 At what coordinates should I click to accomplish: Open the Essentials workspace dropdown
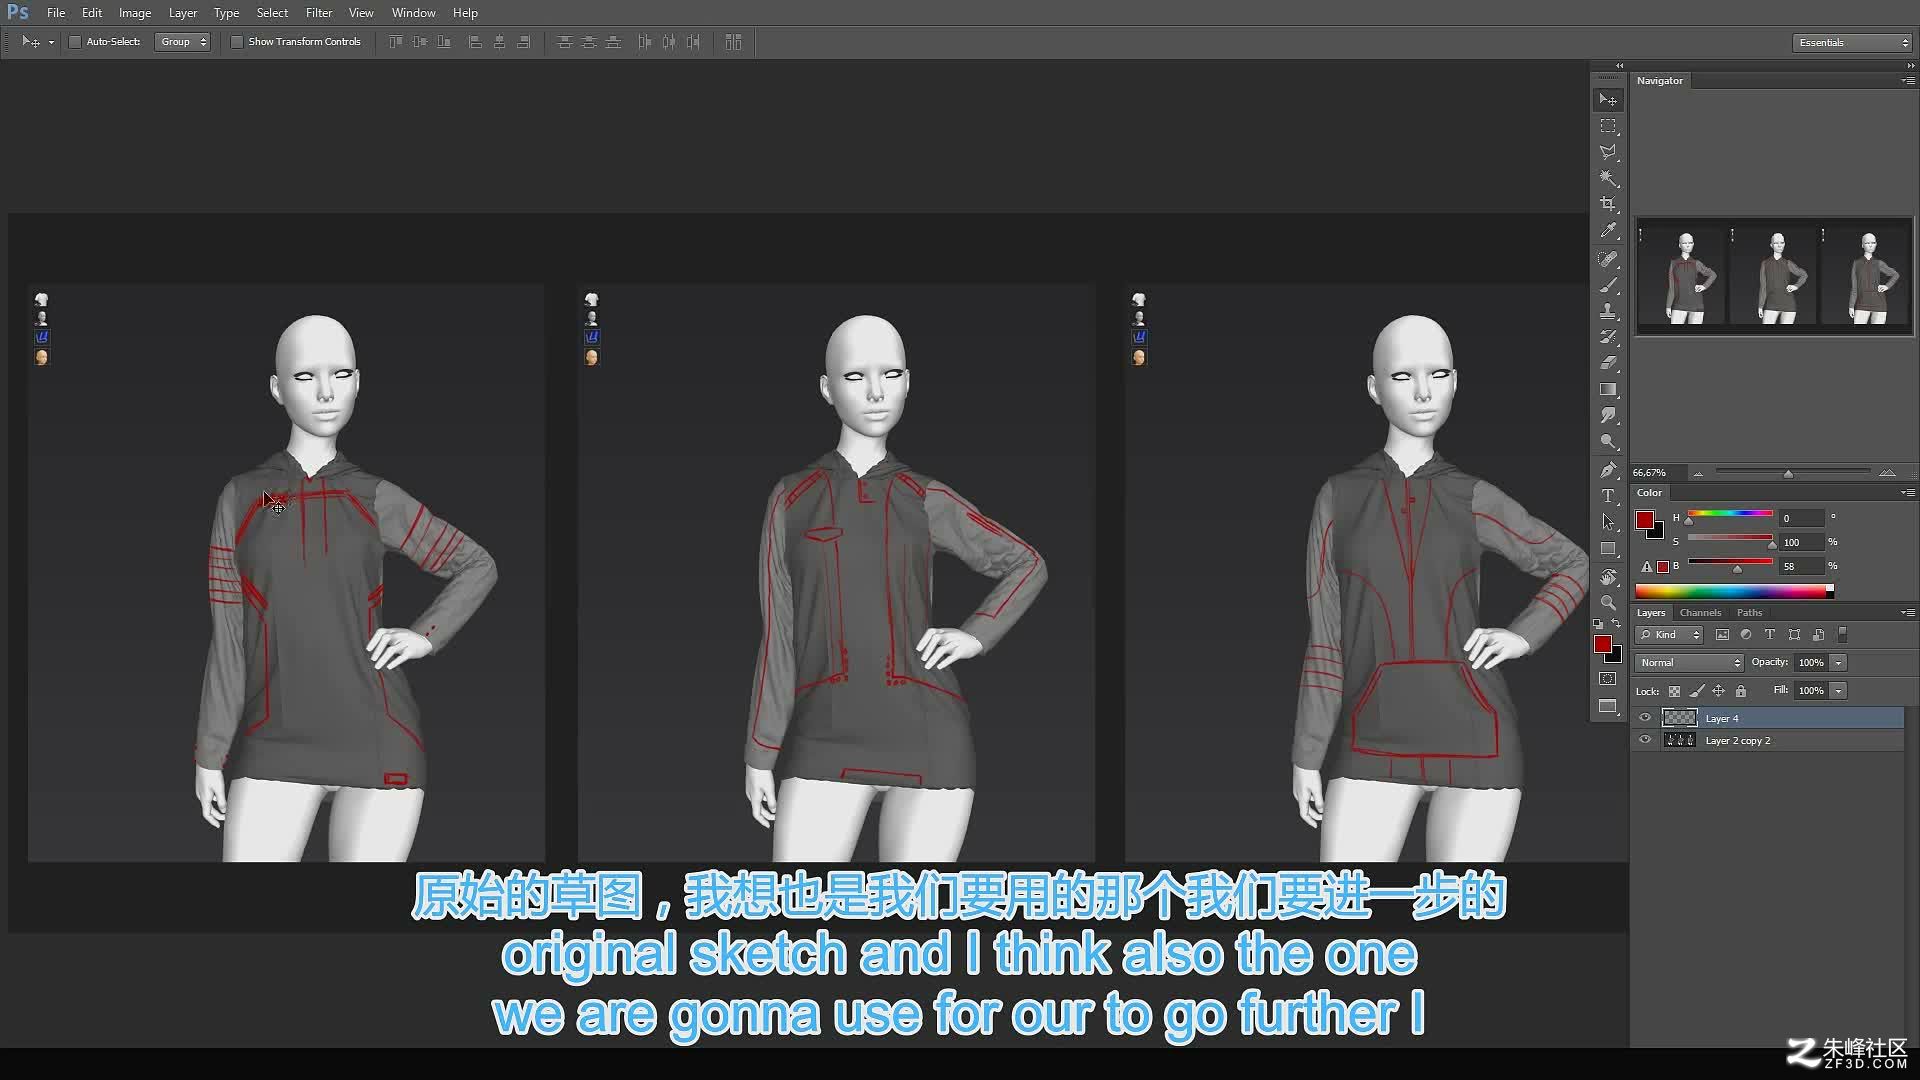[x=1852, y=42]
